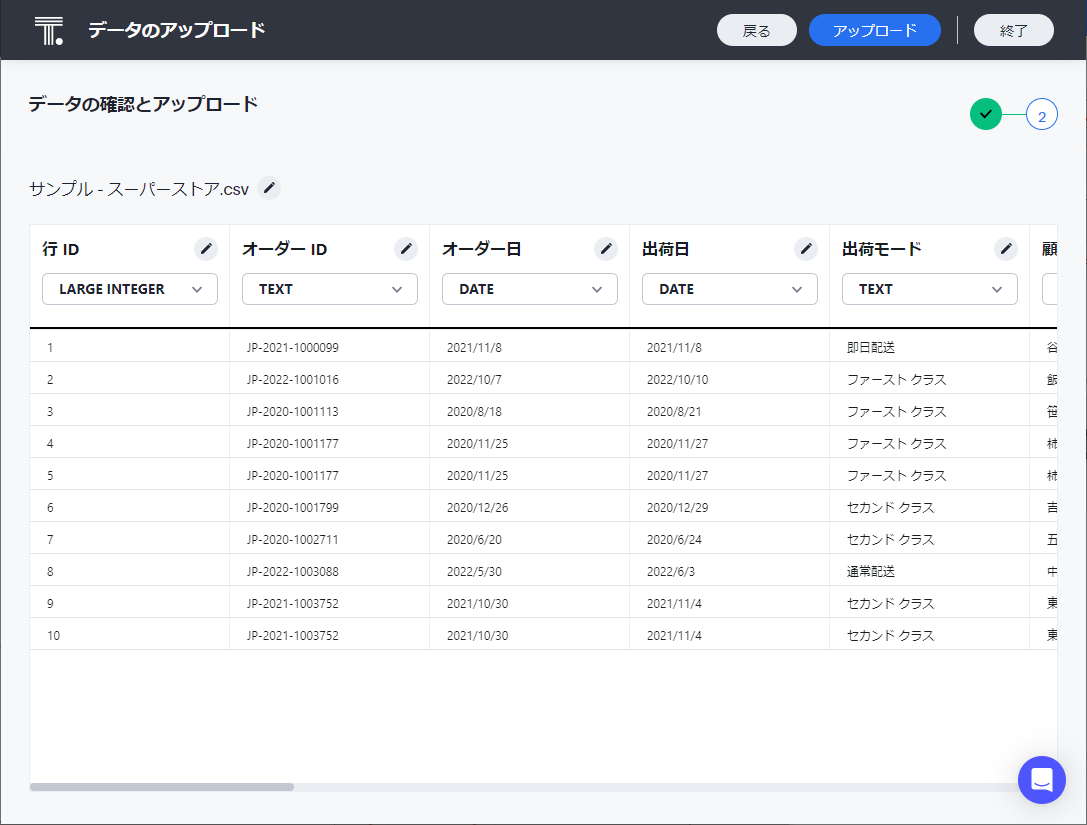The image size is (1087, 825).
Task: Click the ThoughtSpot logo icon
Action: (x=48, y=31)
